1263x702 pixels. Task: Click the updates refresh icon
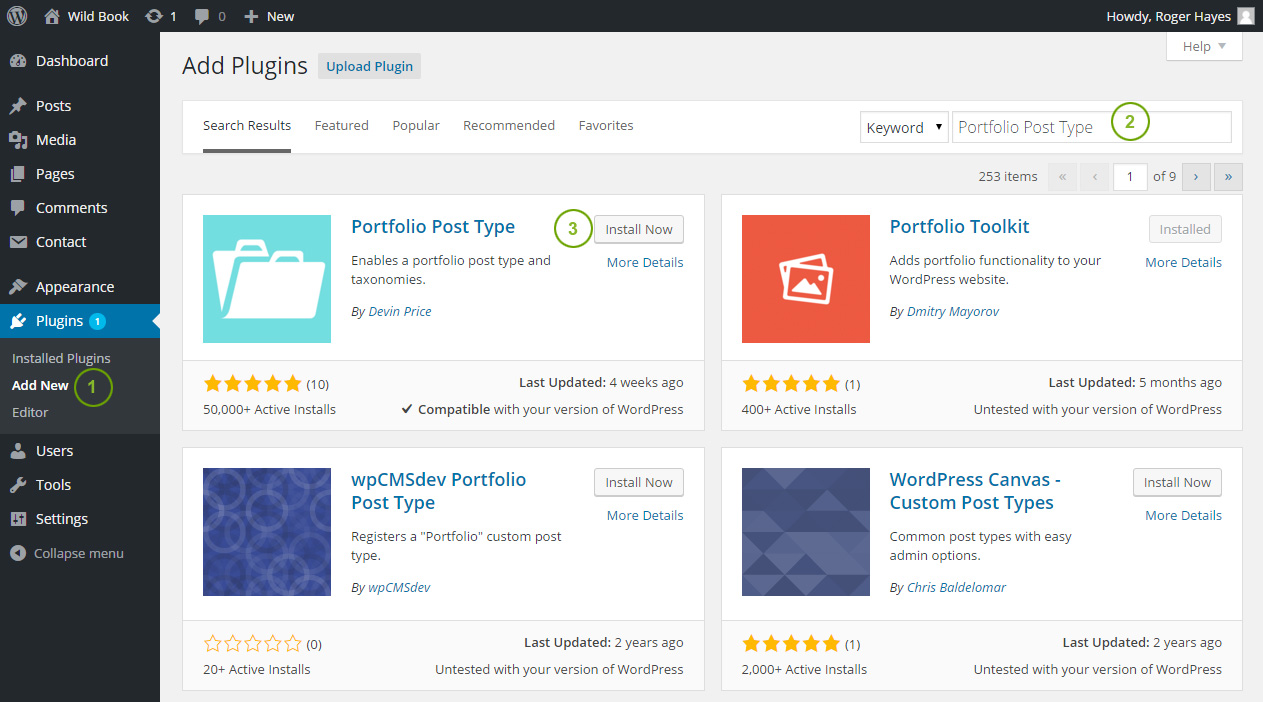(153, 16)
